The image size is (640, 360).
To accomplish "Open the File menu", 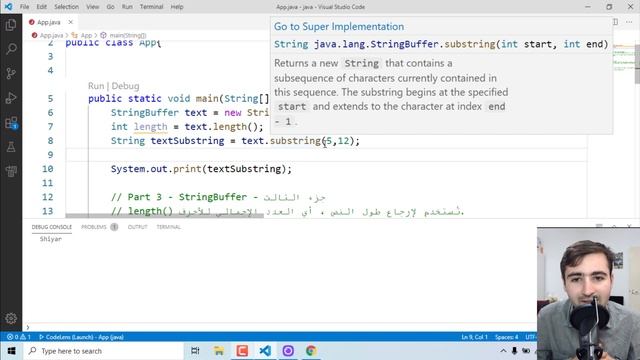I will pos(24,7).
